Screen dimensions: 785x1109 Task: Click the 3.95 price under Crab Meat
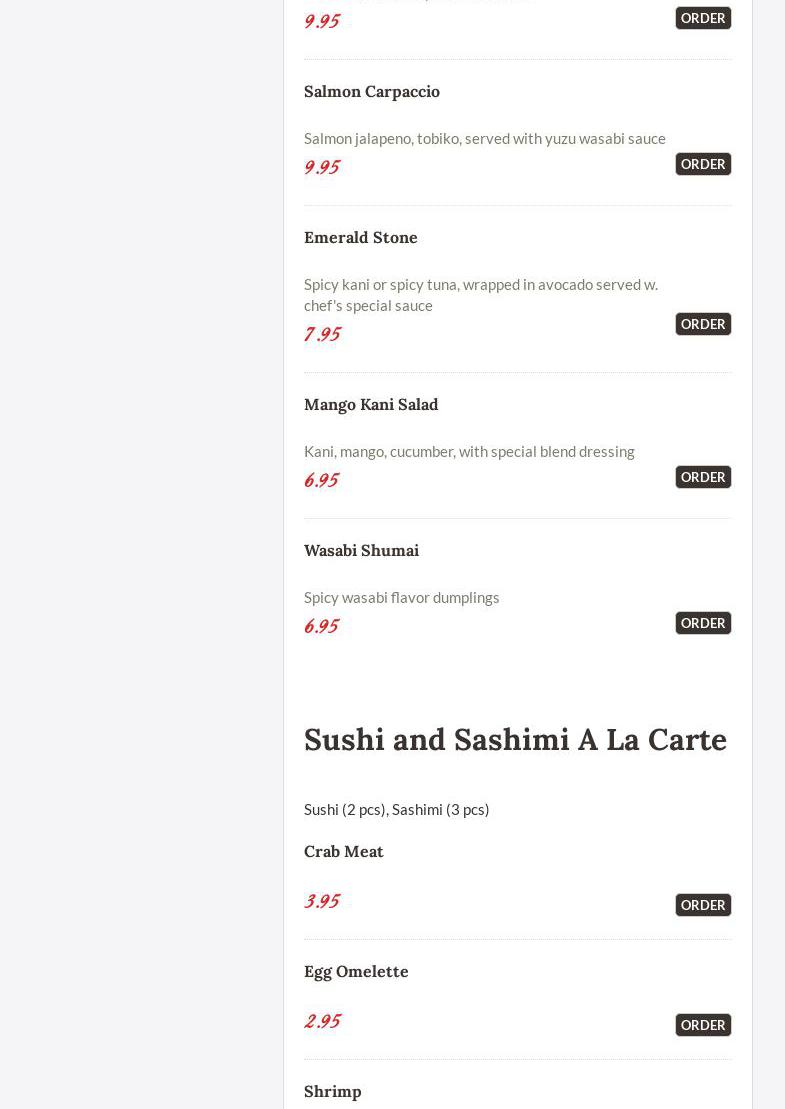pos(322,901)
